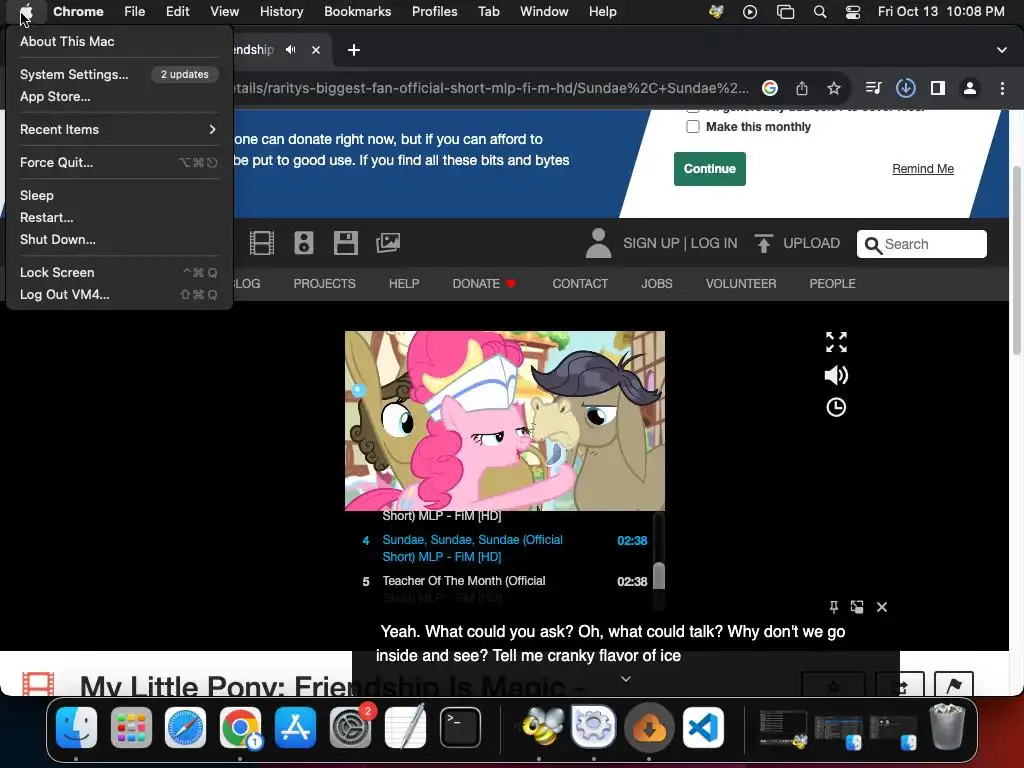
Task: Open the Archive audio speaker icon
Action: tap(304, 243)
